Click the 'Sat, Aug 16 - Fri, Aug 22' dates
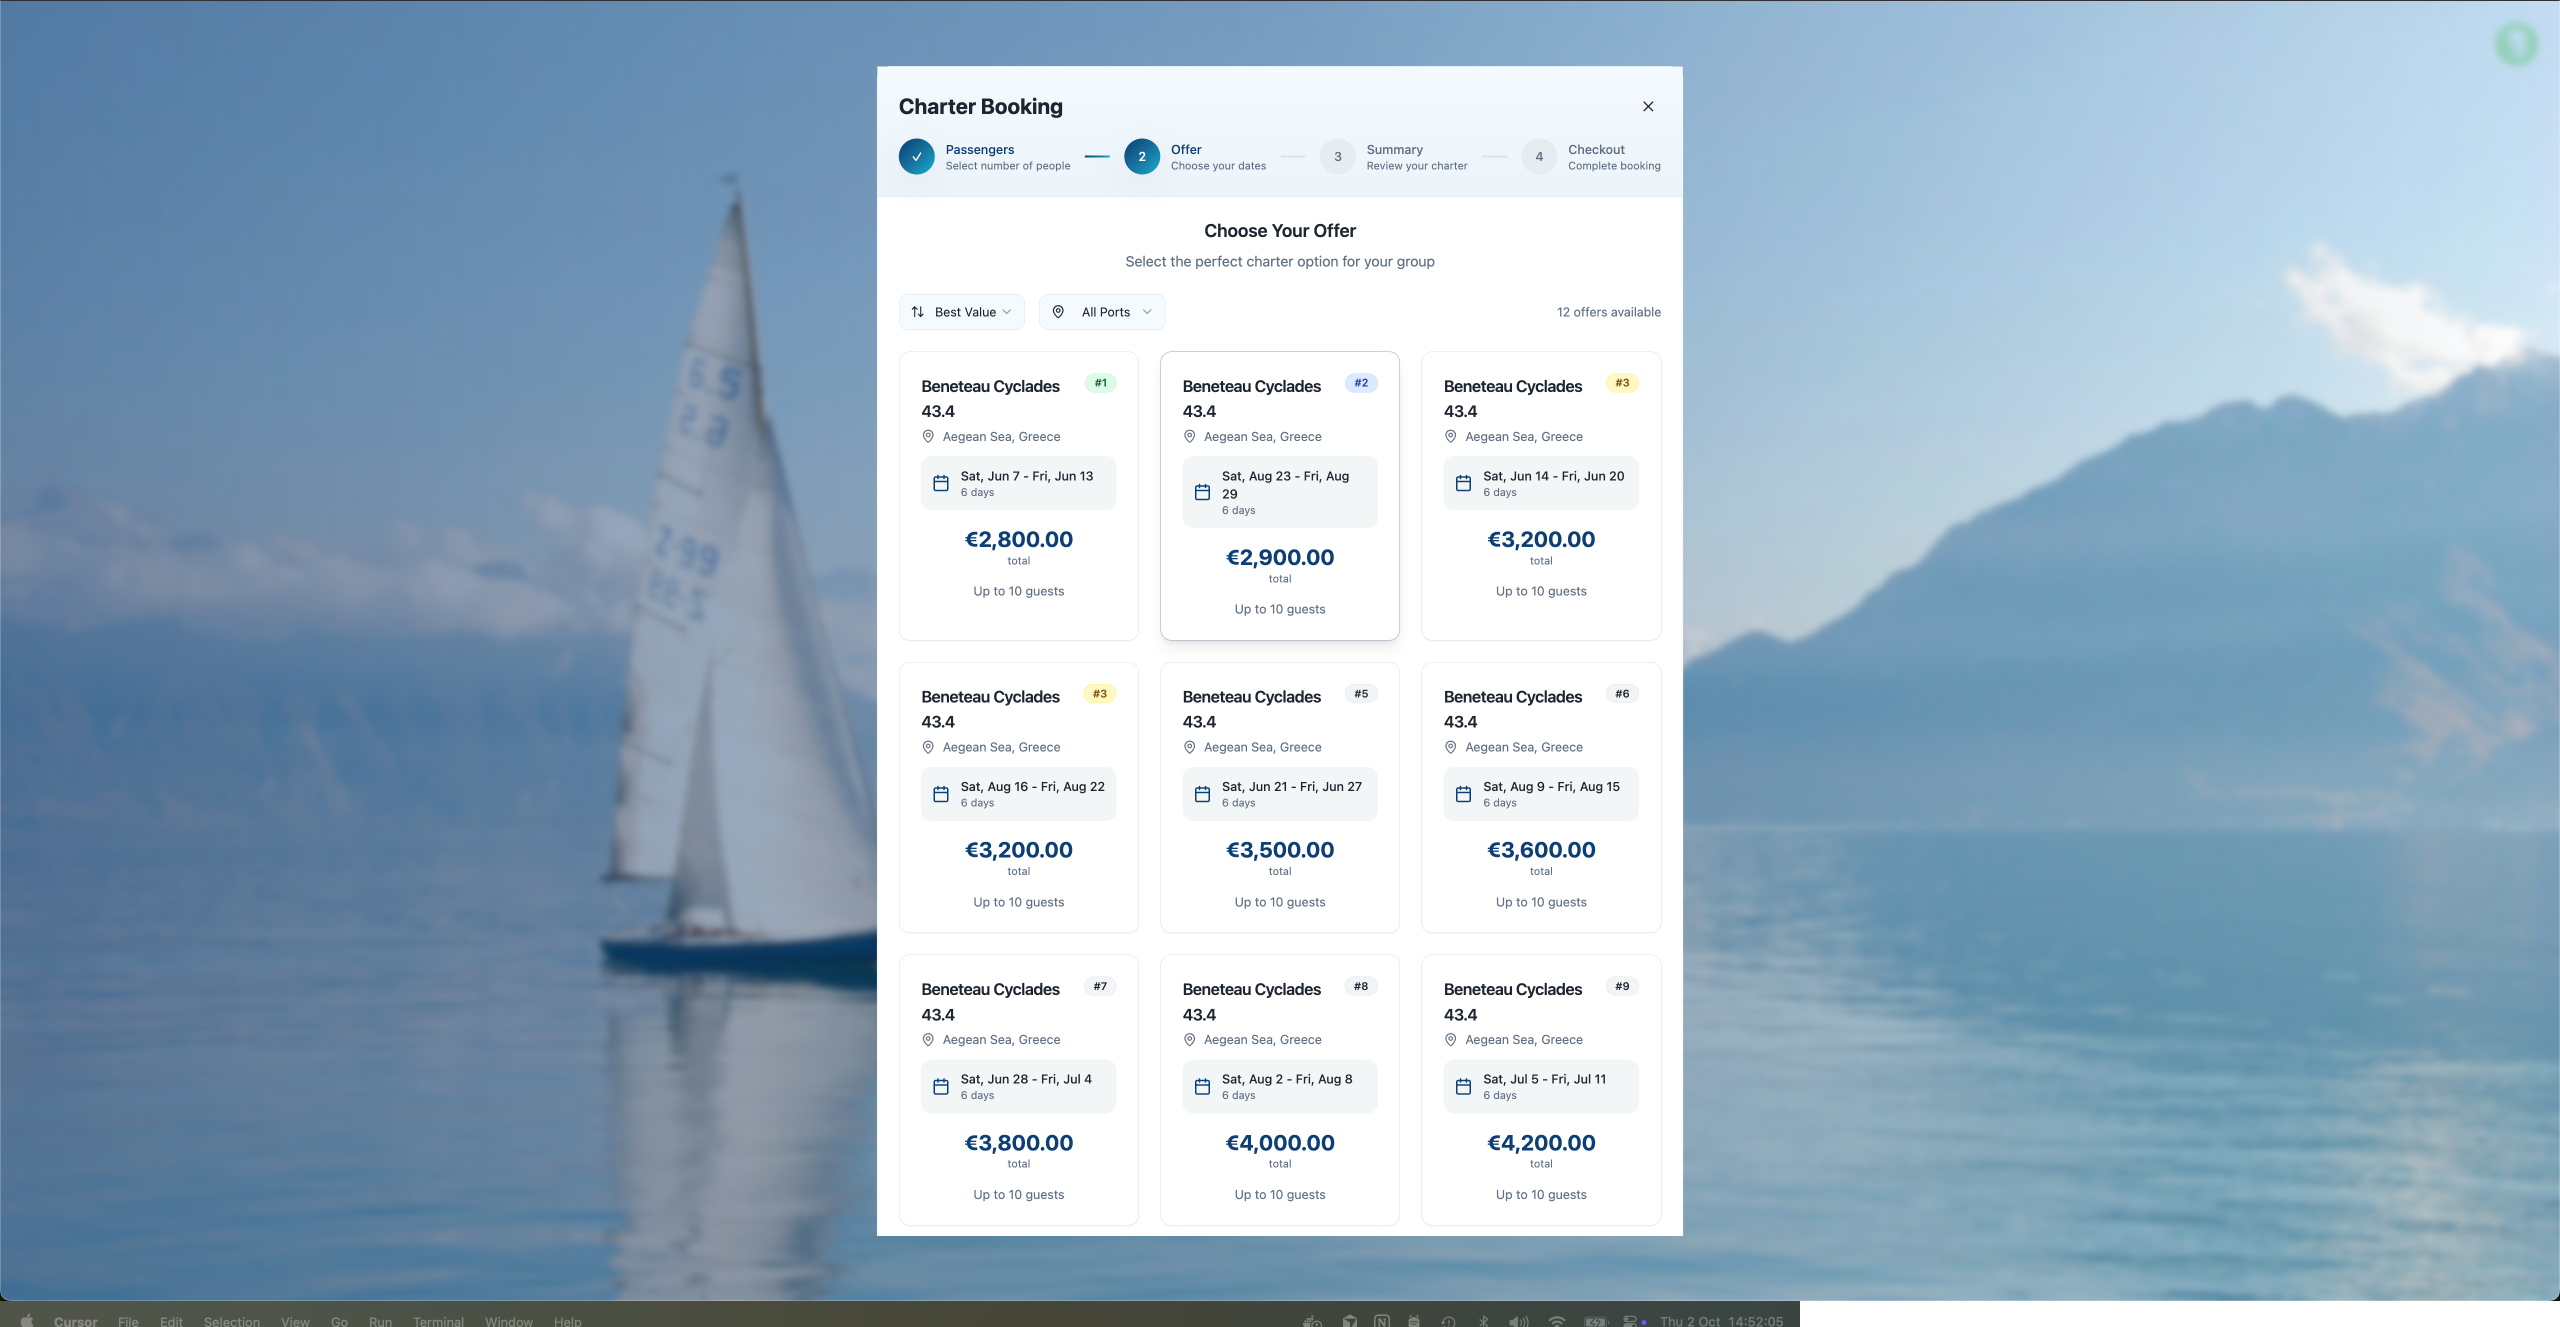This screenshot has width=2560, height=1327. point(1032,787)
